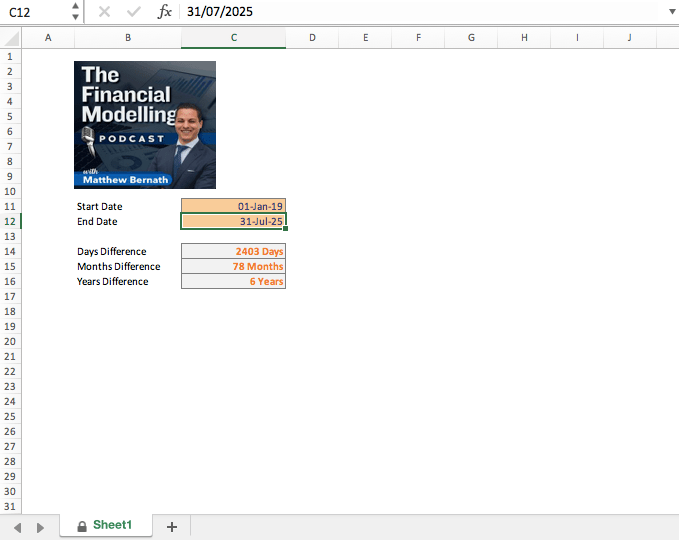Click the 'Years Difference' label

113,282
